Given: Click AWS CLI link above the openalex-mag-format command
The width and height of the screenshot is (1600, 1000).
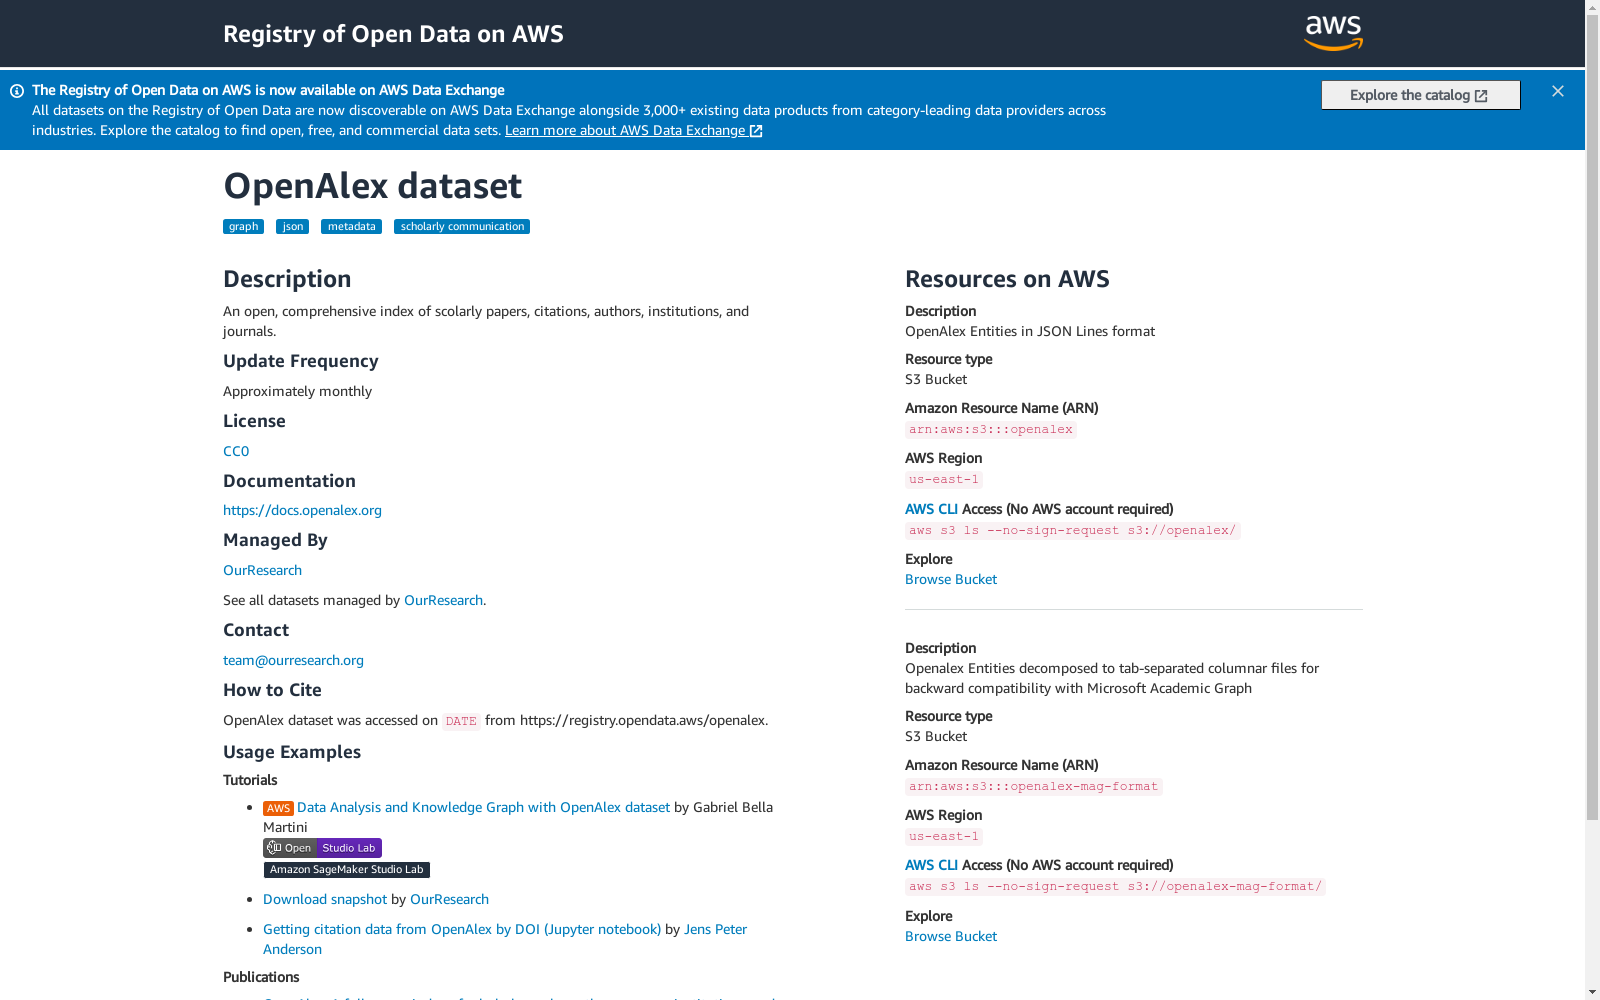Looking at the screenshot, I should point(931,865).
